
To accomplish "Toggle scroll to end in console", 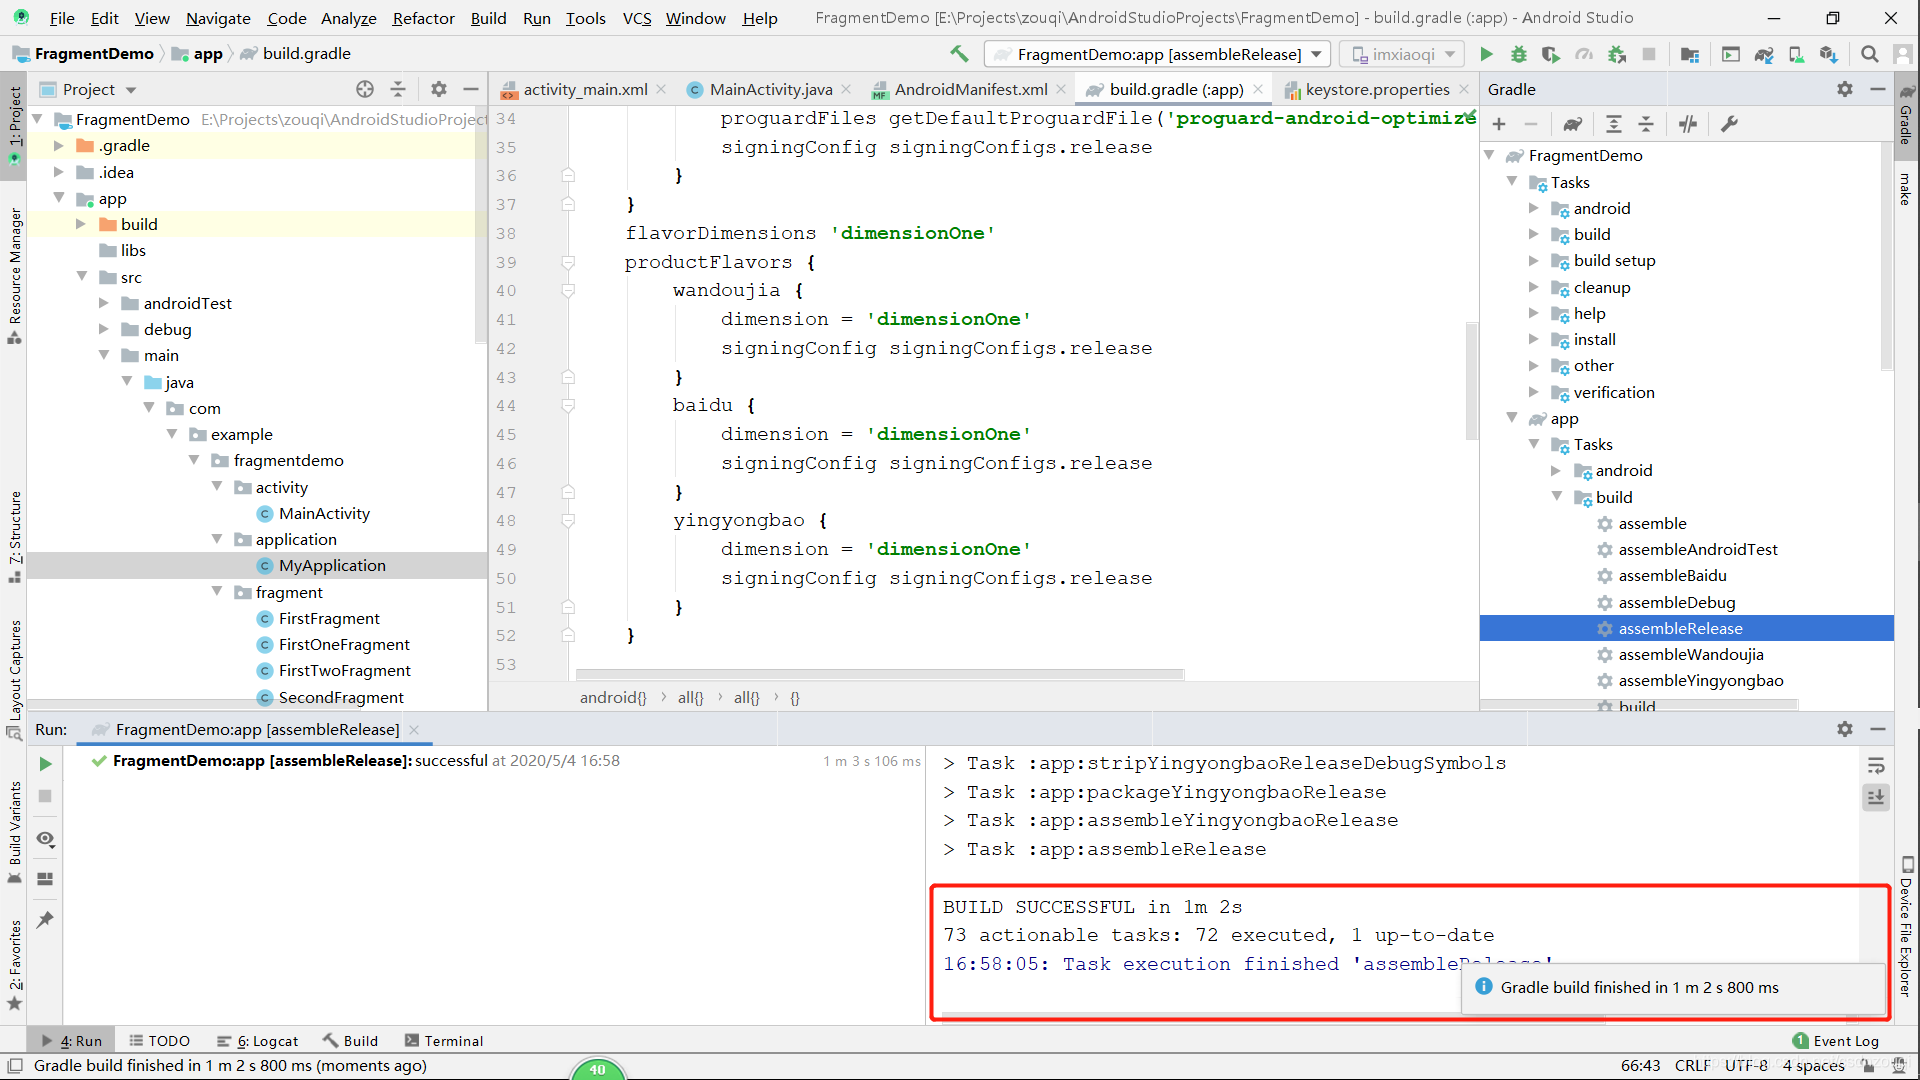I will click(x=1876, y=797).
